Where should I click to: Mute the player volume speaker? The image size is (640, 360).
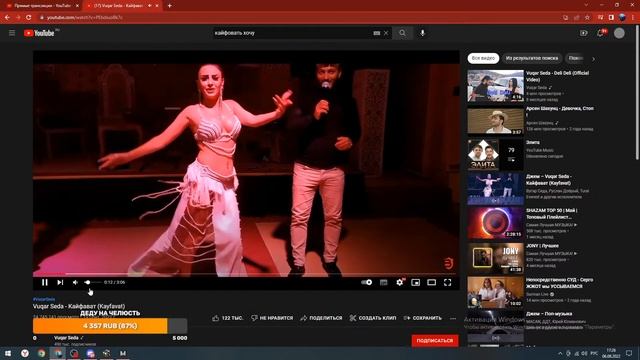[75, 282]
